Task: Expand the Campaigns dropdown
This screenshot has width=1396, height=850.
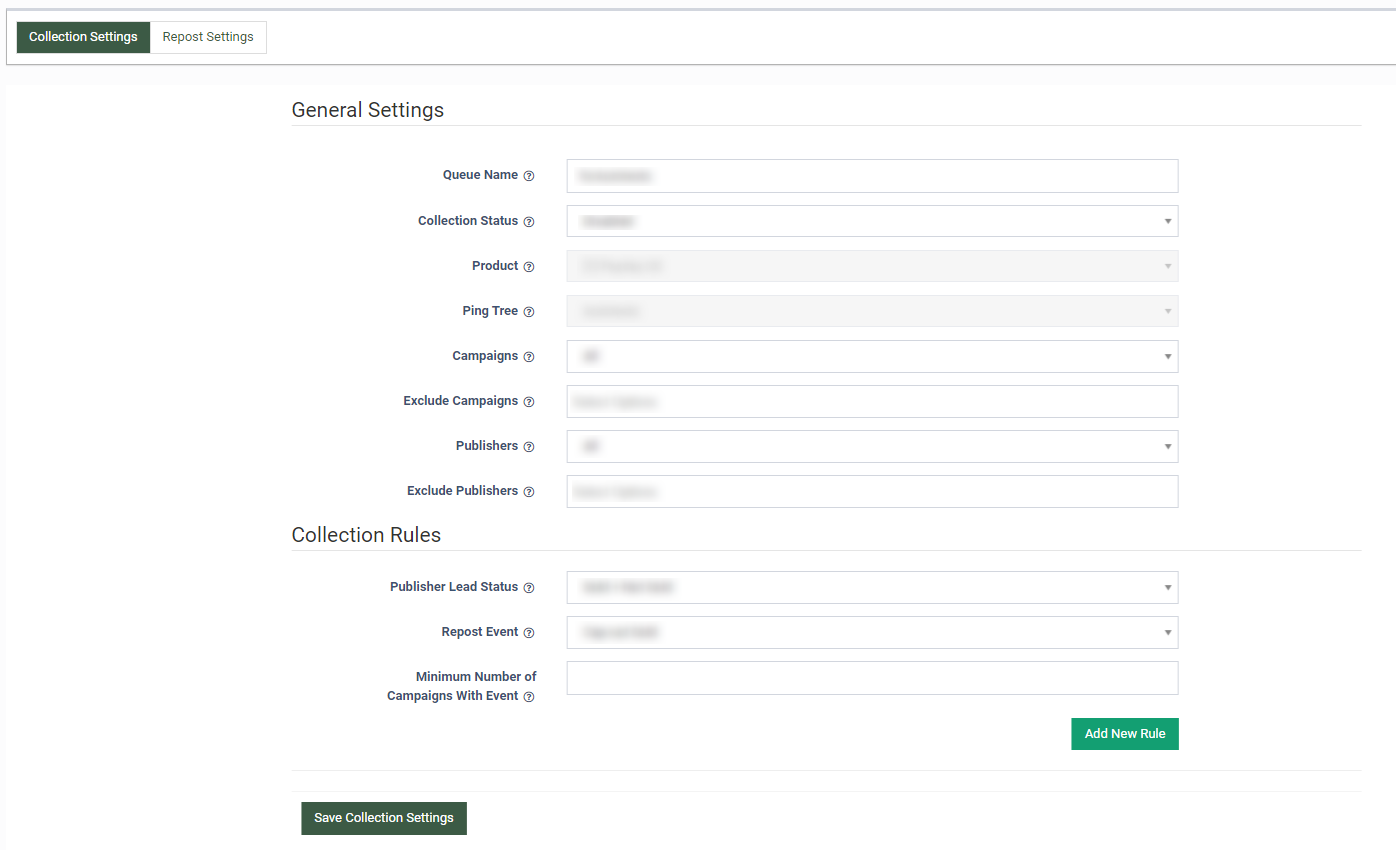Action: (x=871, y=356)
